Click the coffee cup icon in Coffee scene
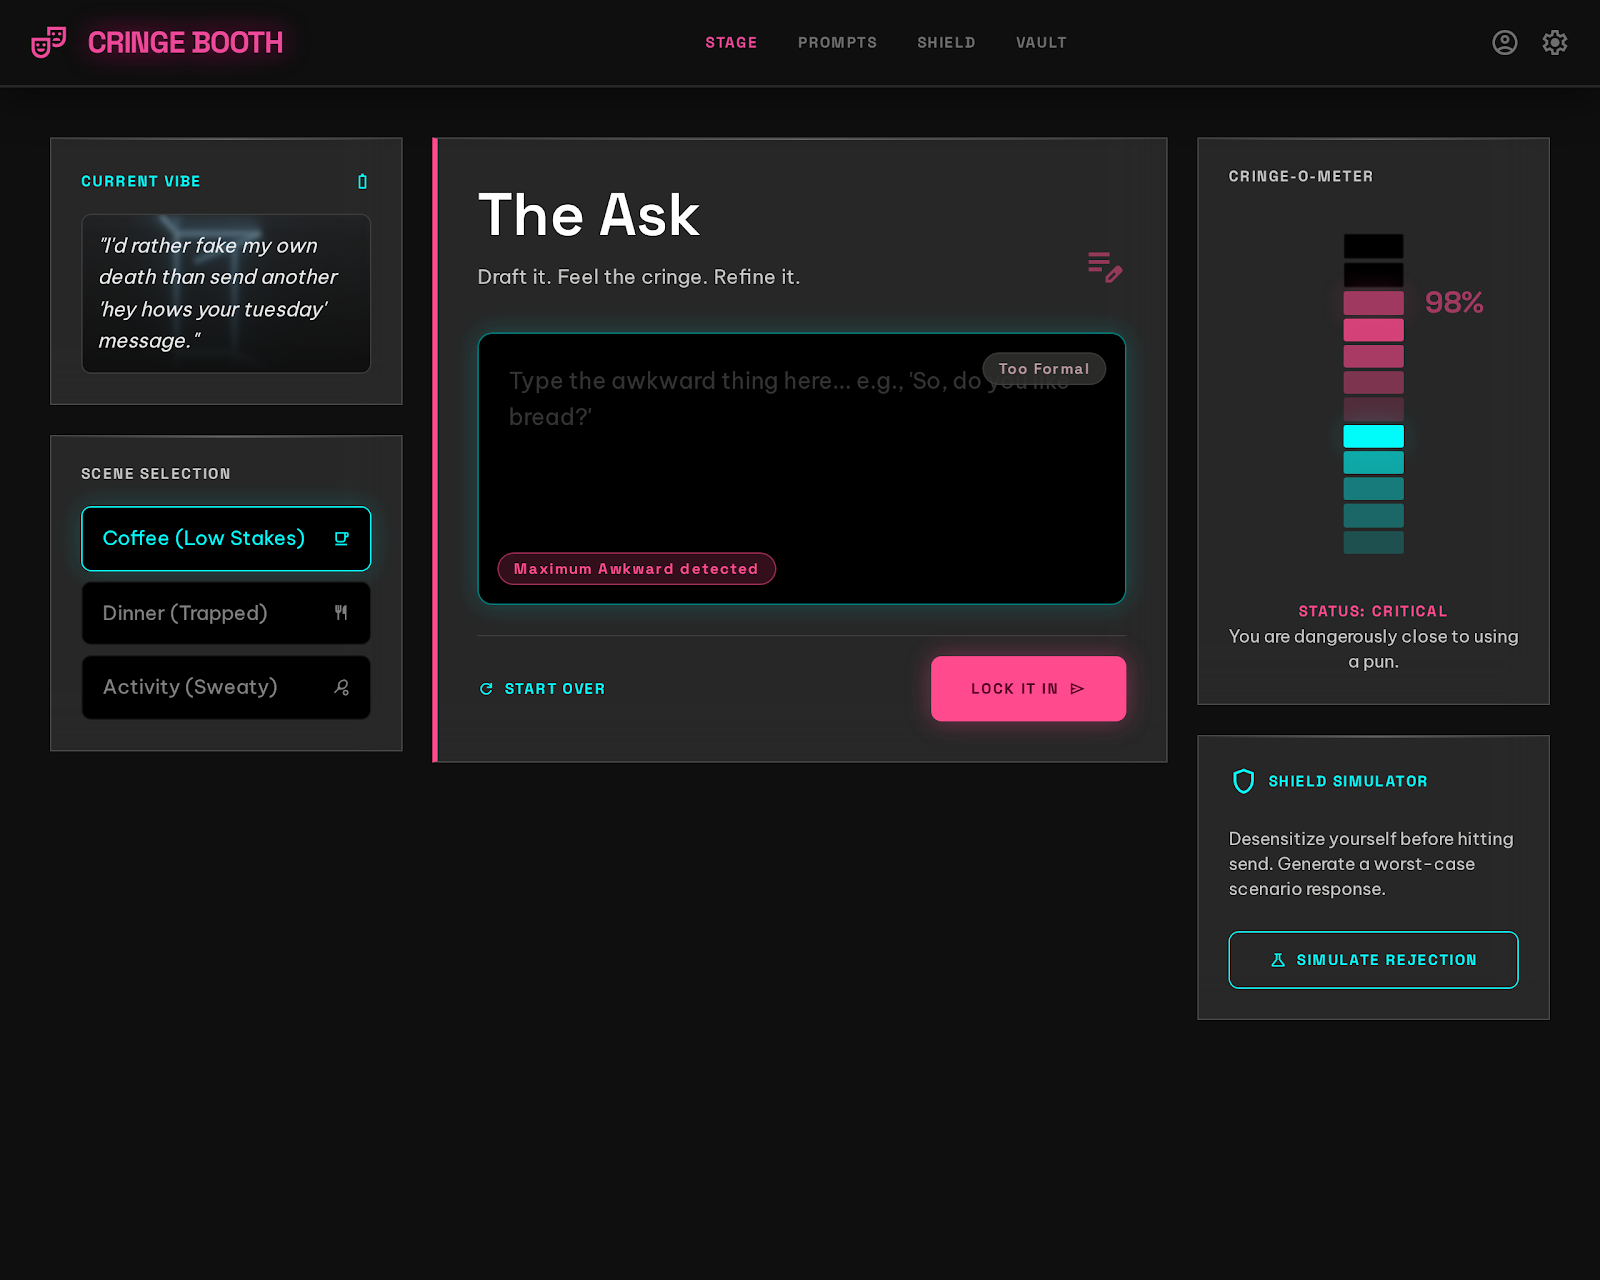 coord(341,538)
